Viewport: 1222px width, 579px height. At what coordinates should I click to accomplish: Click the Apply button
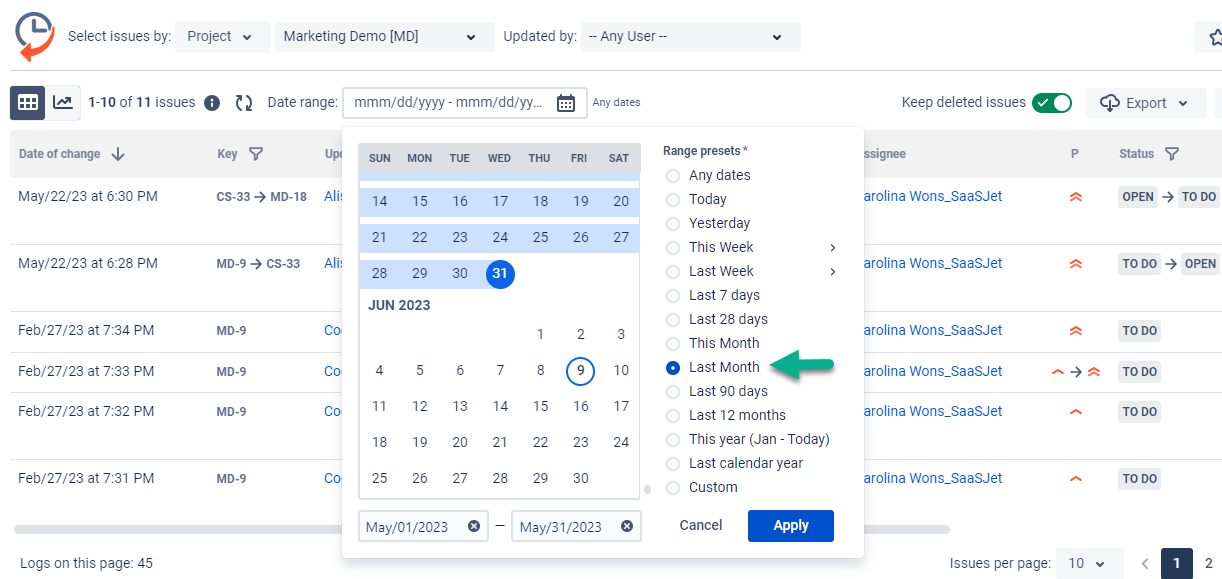tap(790, 525)
